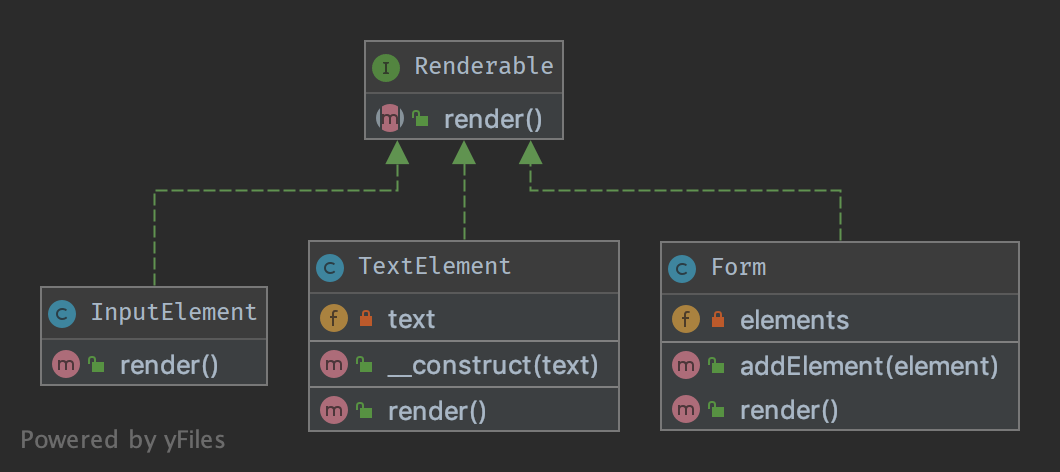Screen dimensions: 1060x472
Task: Select the elements field row in Form
Action: (794, 320)
